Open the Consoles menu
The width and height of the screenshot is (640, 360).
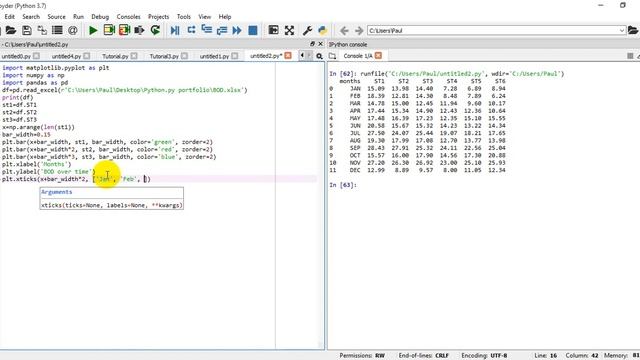pos(129,17)
